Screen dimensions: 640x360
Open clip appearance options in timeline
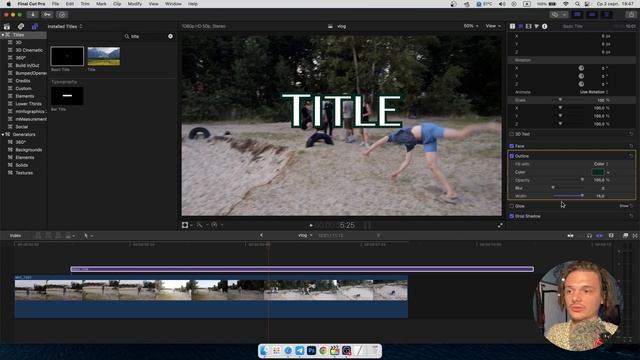[x=611, y=236]
